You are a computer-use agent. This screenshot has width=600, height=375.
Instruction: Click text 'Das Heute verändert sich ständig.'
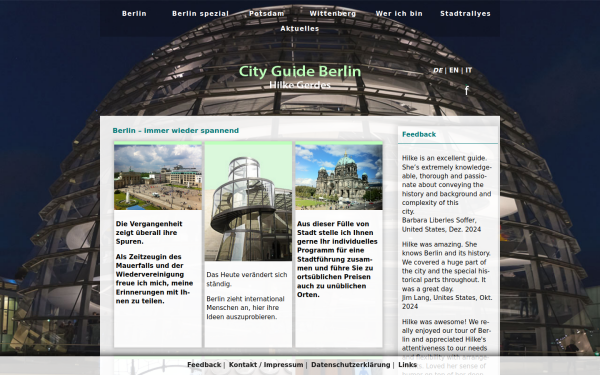point(247,279)
